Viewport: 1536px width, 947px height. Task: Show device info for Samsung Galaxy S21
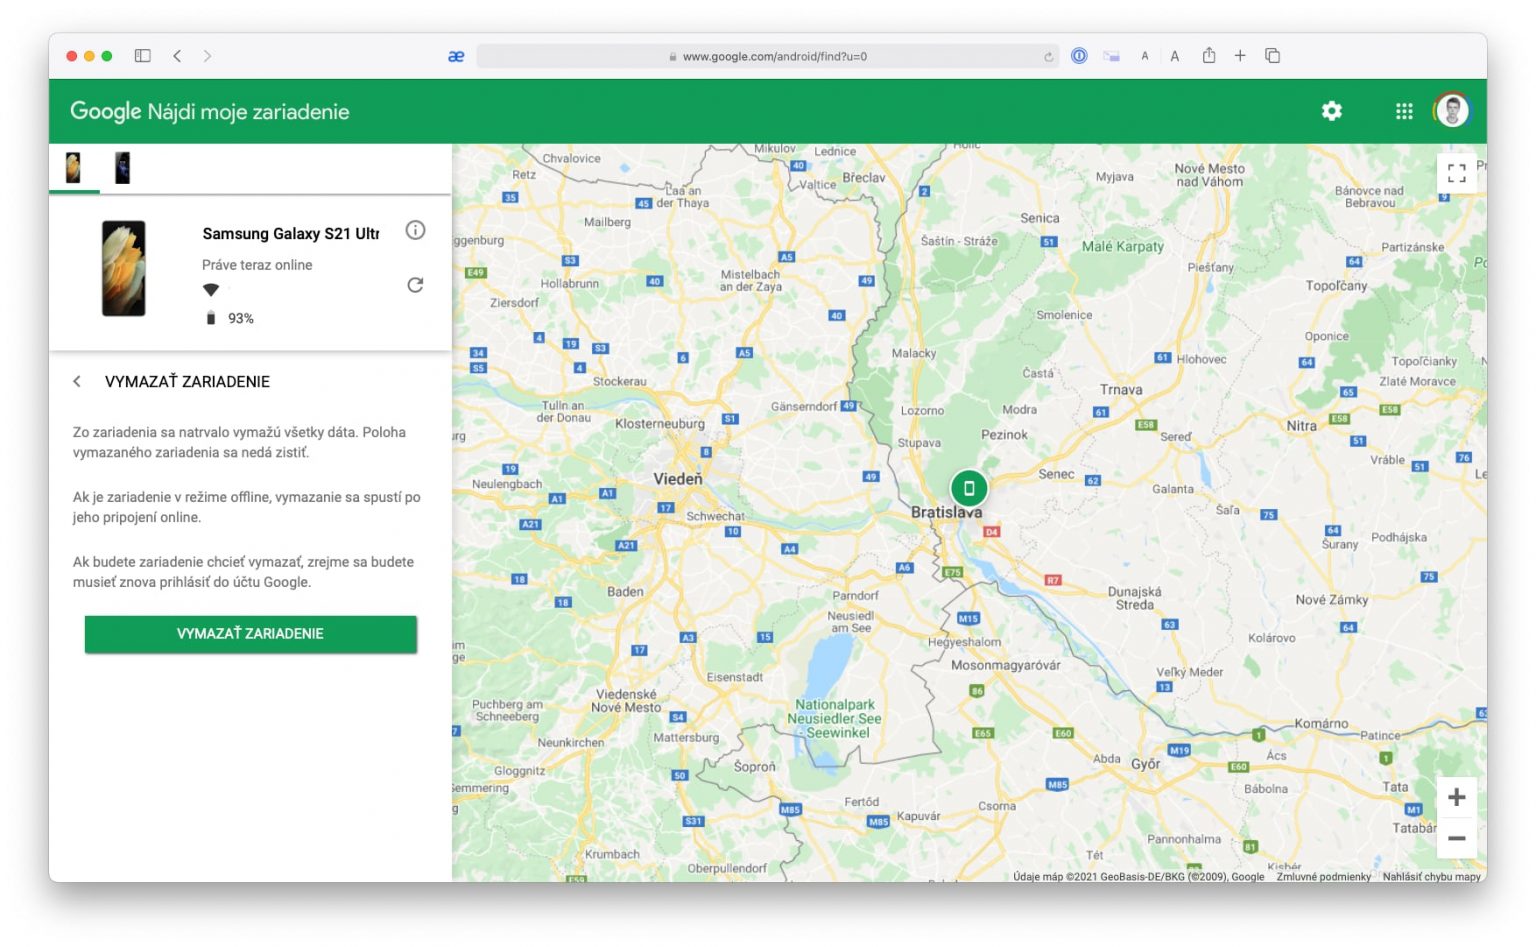(415, 231)
